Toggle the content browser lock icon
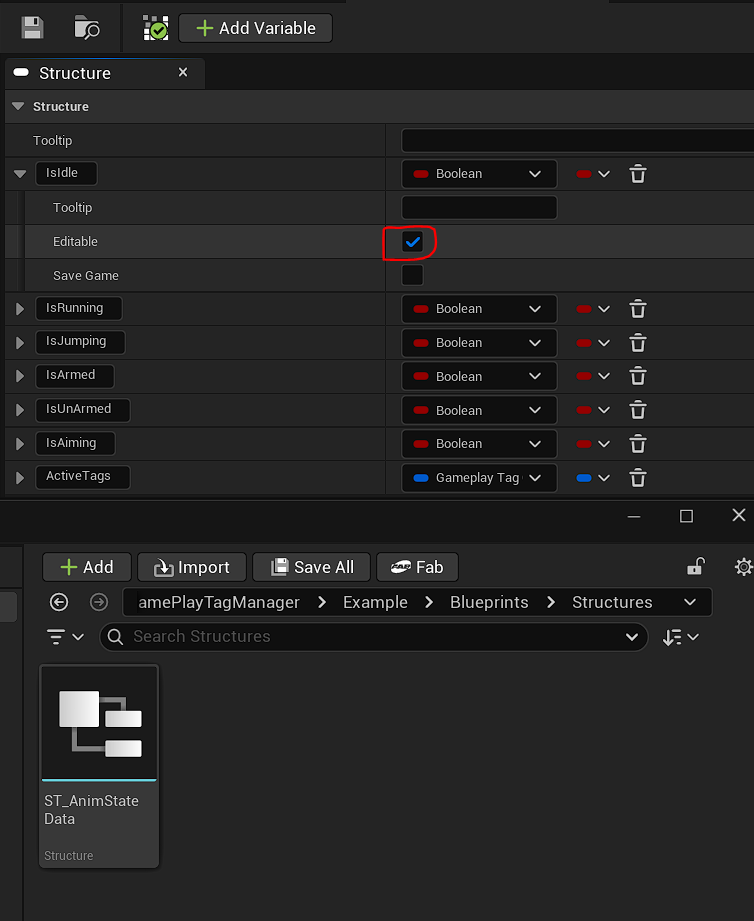Screen dimensions: 754x921 [x=695, y=567]
